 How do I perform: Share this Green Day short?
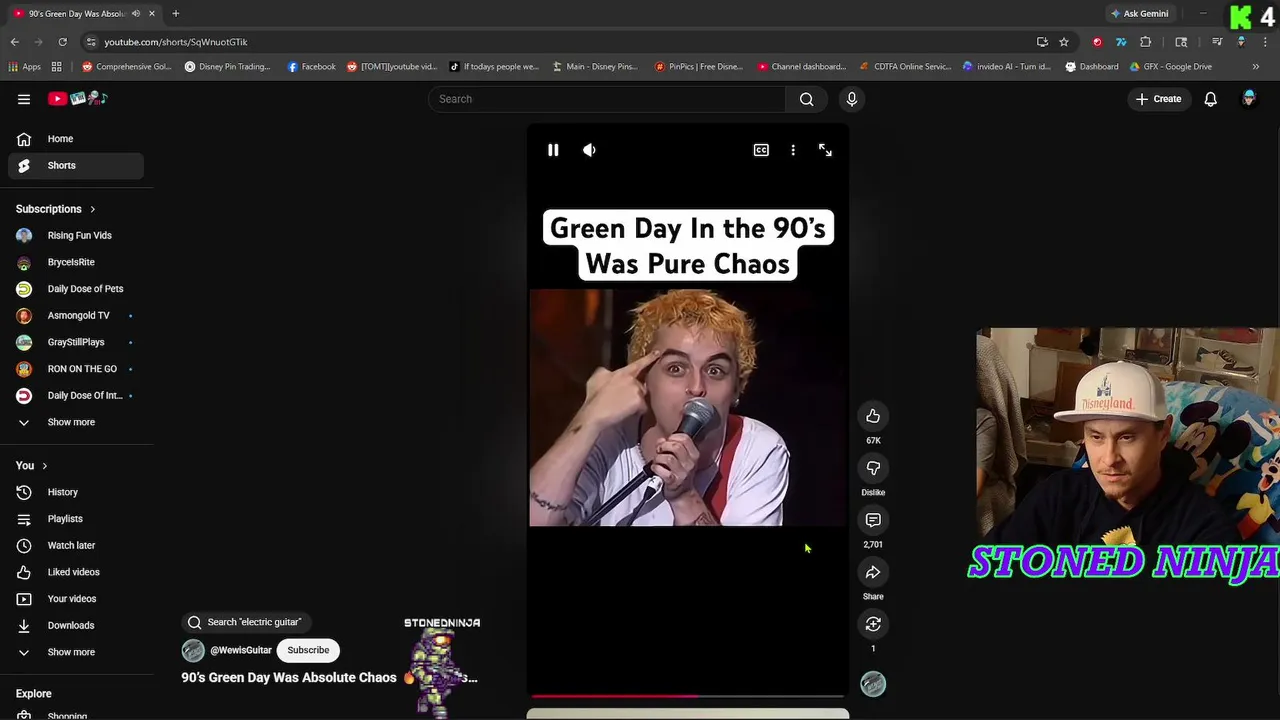point(873,572)
